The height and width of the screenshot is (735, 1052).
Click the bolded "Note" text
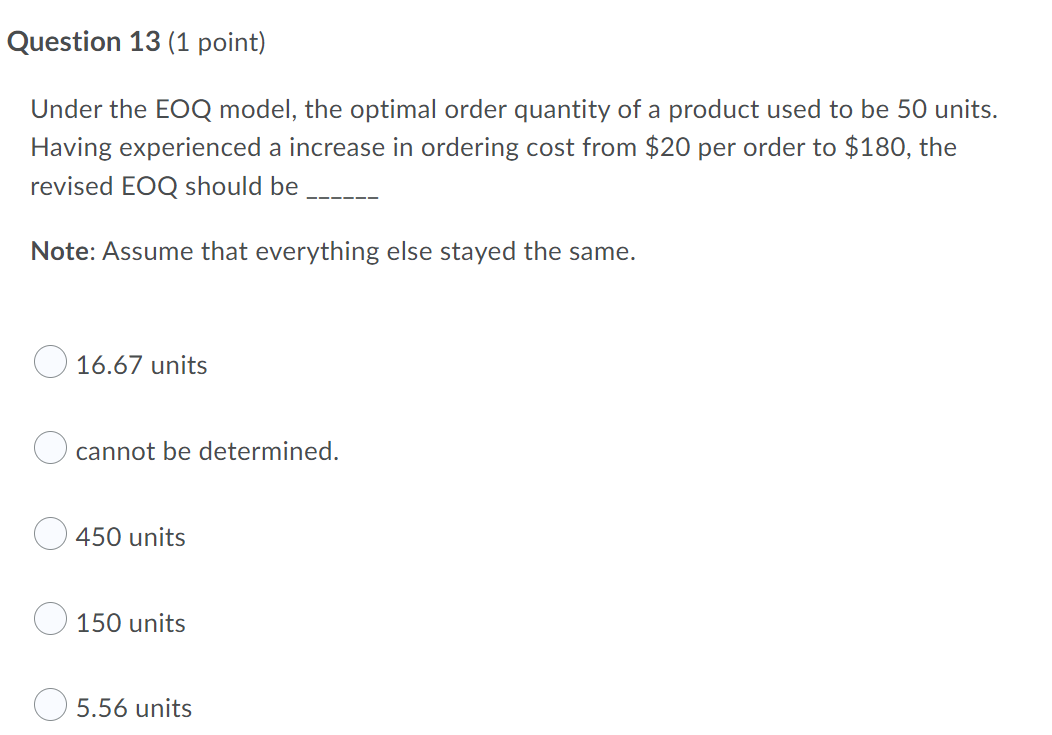(x=57, y=251)
